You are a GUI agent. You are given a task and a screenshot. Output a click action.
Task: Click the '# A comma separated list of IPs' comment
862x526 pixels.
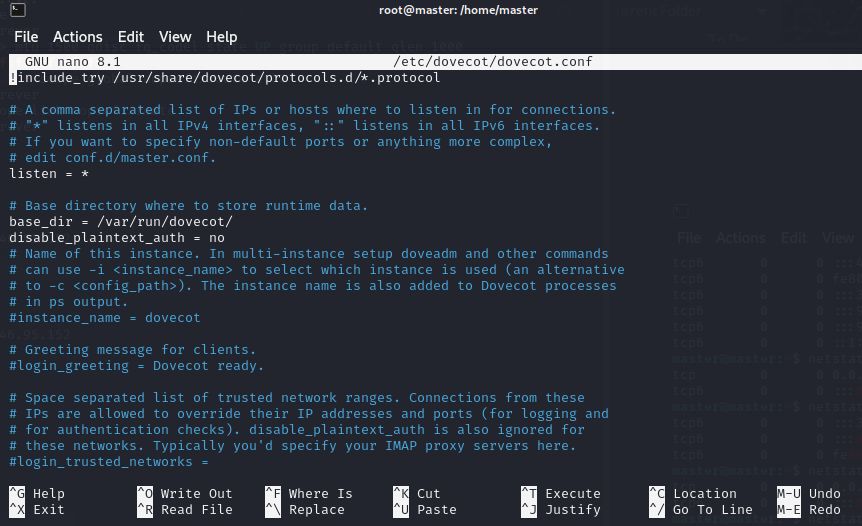click(x=313, y=109)
